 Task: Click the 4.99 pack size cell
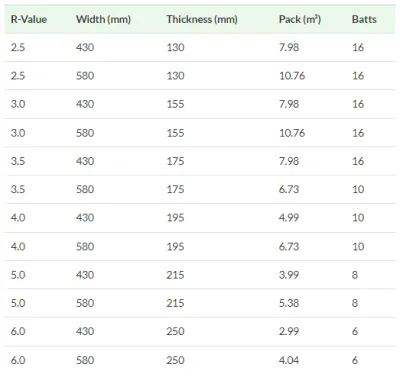[x=289, y=218]
